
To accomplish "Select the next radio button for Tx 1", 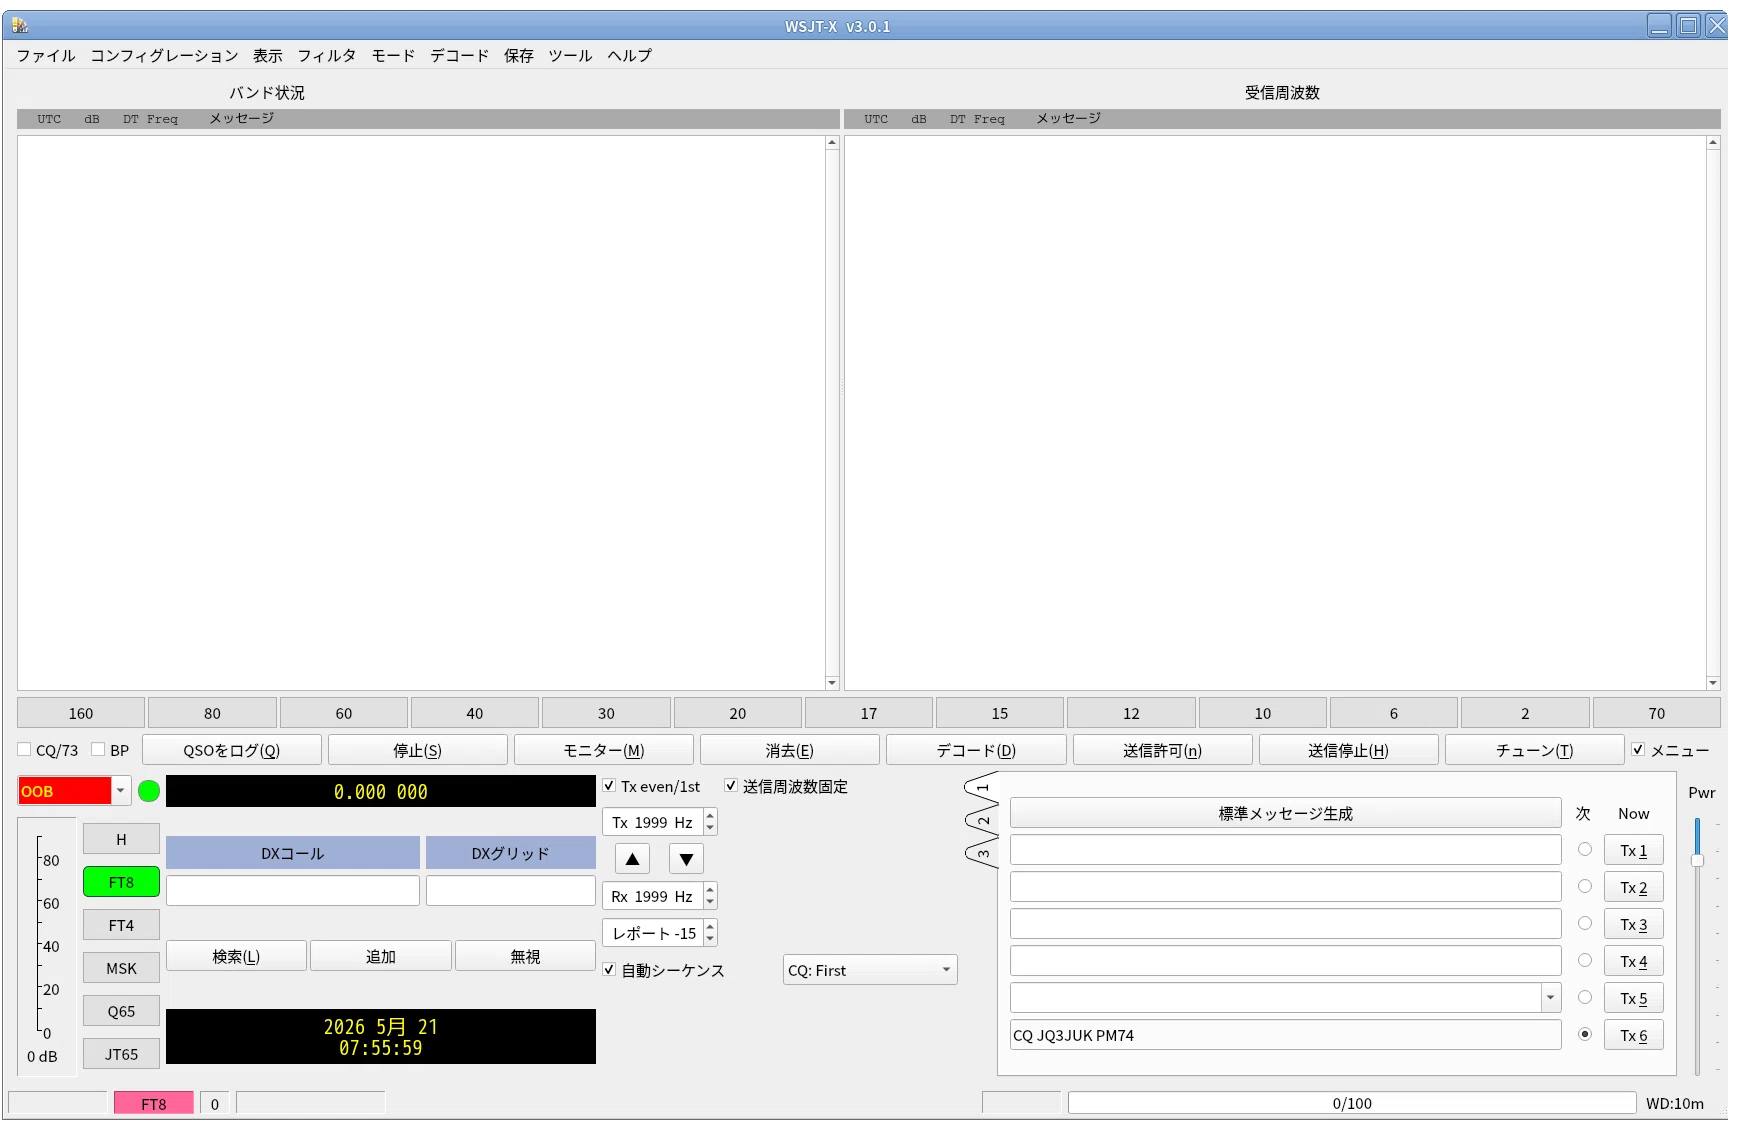I will (x=1585, y=849).
